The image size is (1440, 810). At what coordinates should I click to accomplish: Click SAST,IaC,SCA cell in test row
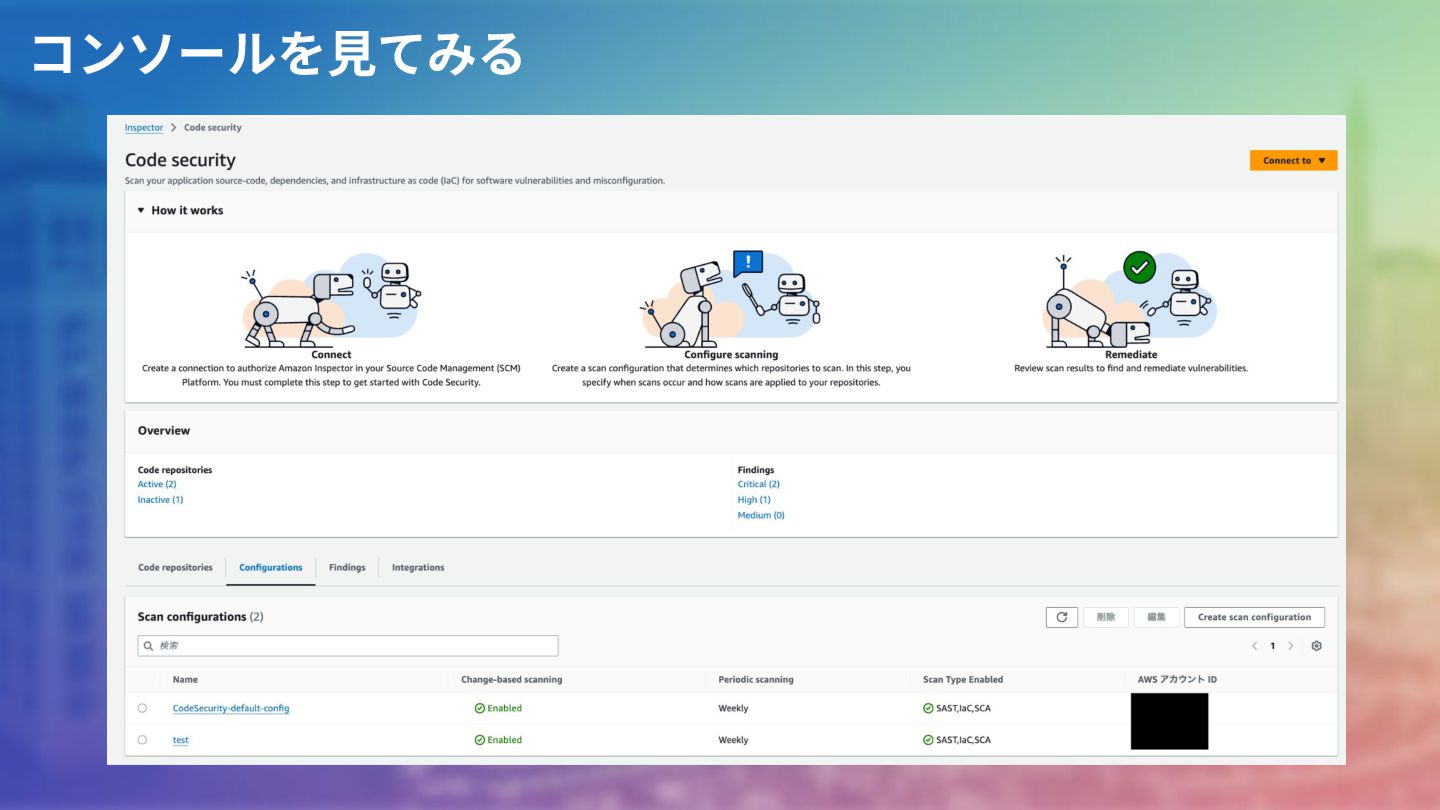(957, 740)
